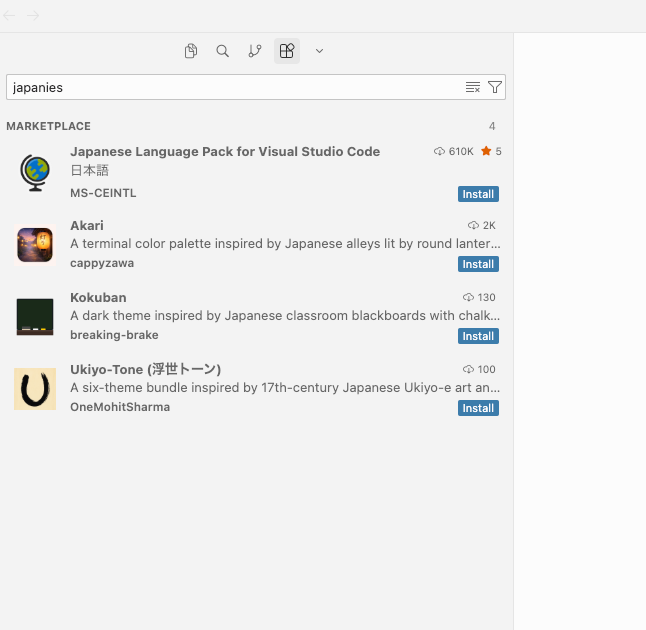Clear the extensions search results
Screen dimensions: 646x630
(473, 87)
